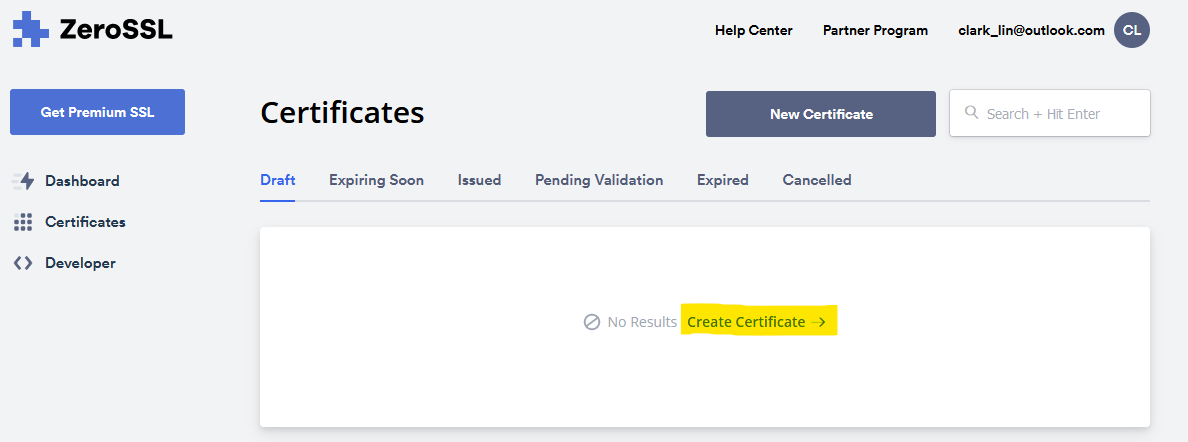Screen dimensions: 1188x442
Task: Go to the Partner Program page
Action: [875, 30]
